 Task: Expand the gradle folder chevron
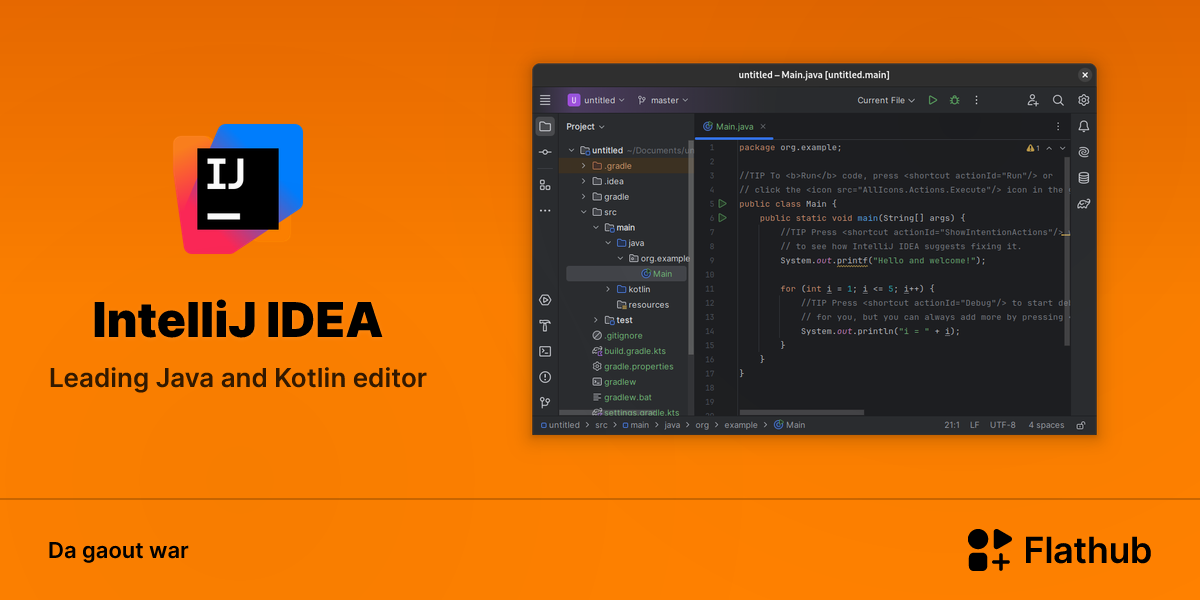(584, 197)
